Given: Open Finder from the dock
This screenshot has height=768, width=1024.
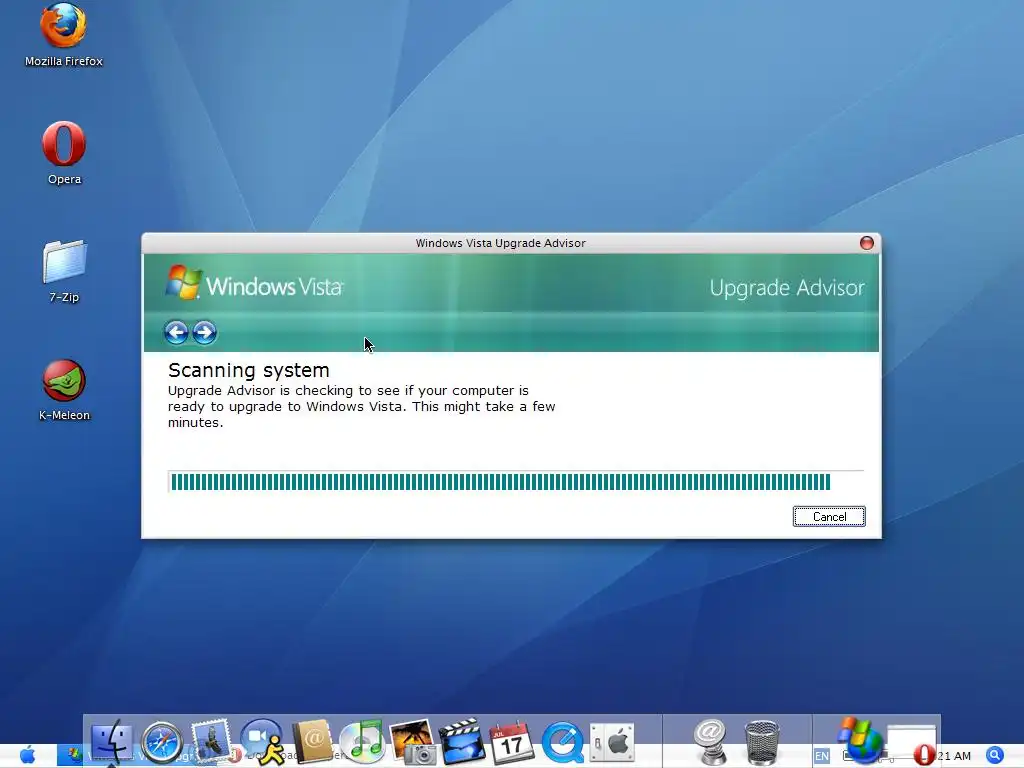Looking at the screenshot, I should (x=111, y=742).
